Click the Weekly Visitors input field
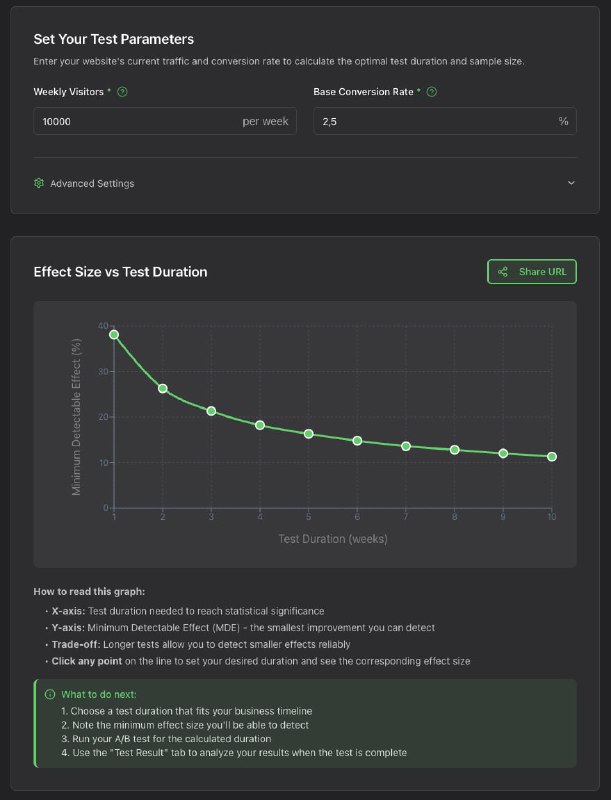 tap(135, 121)
